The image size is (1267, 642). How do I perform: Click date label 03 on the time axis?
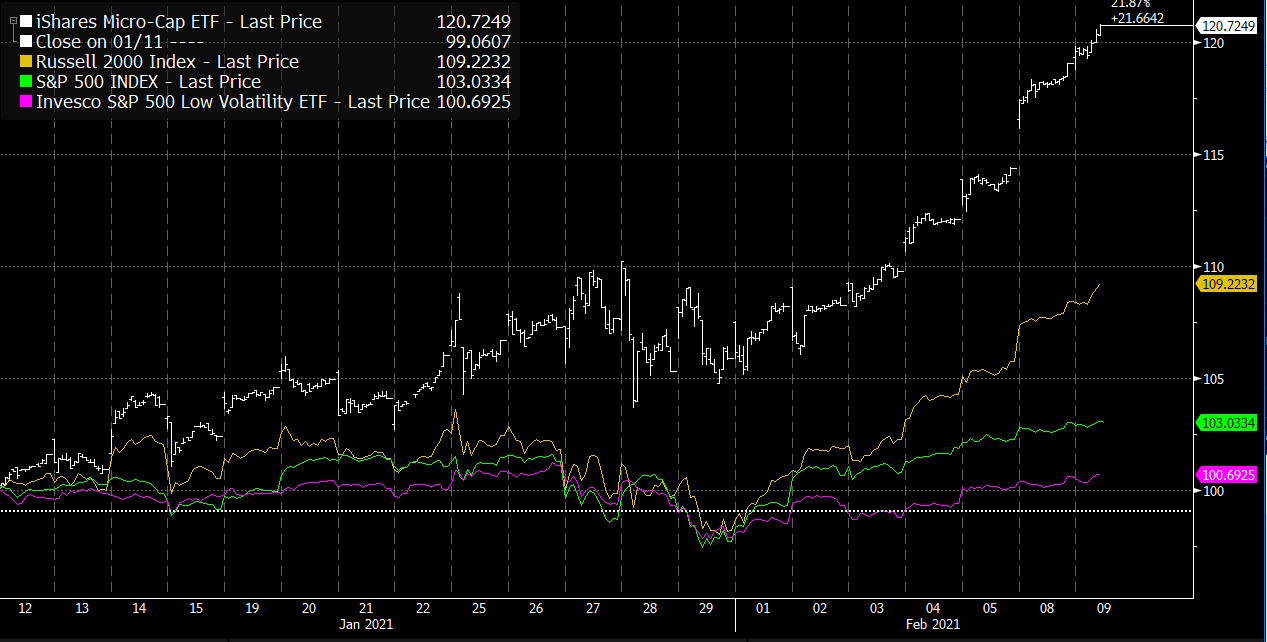tap(876, 607)
